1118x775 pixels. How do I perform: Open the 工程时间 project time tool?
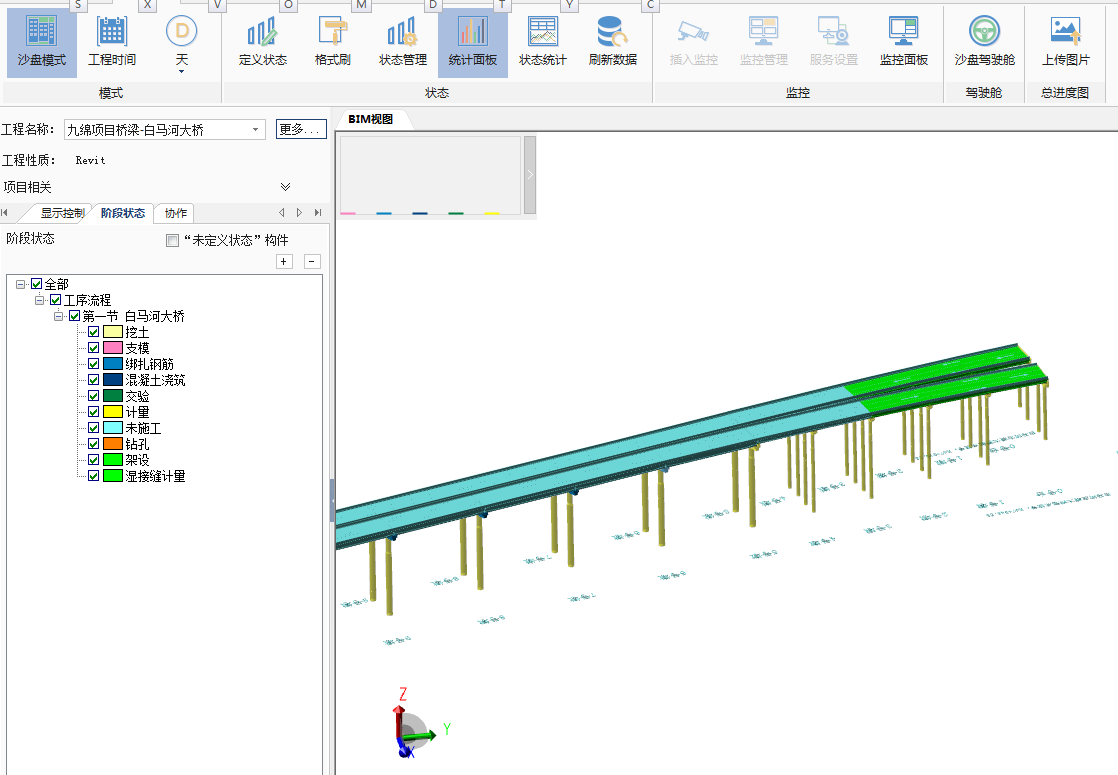[112, 41]
